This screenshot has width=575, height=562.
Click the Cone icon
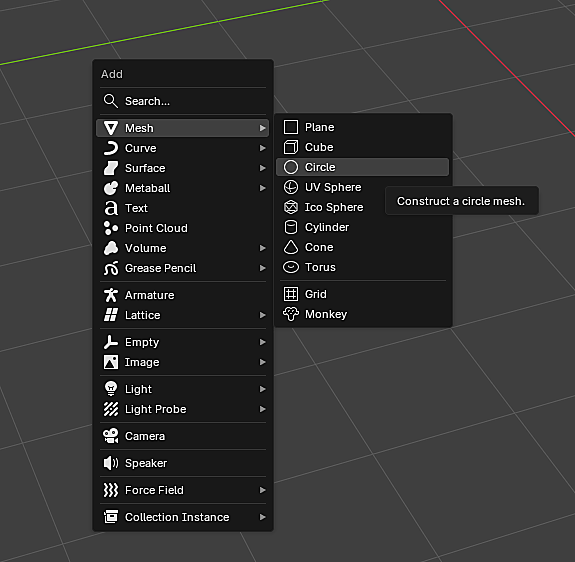click(291, 247)
